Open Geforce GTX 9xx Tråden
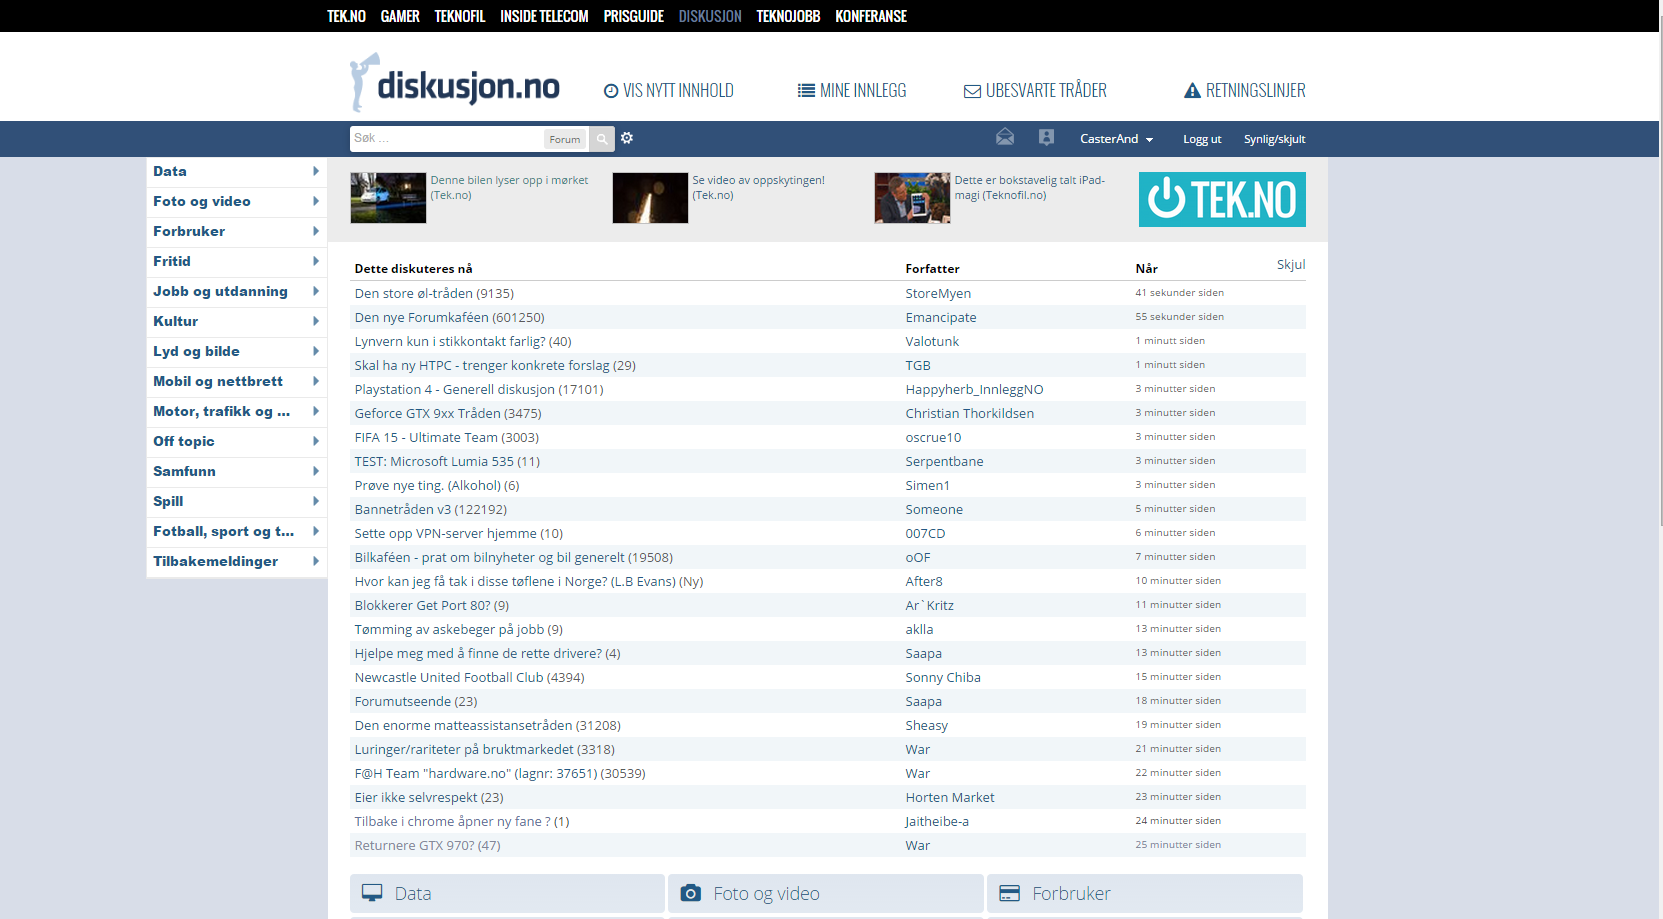This screenshot has height=919, width=1663. pos(448,413)
